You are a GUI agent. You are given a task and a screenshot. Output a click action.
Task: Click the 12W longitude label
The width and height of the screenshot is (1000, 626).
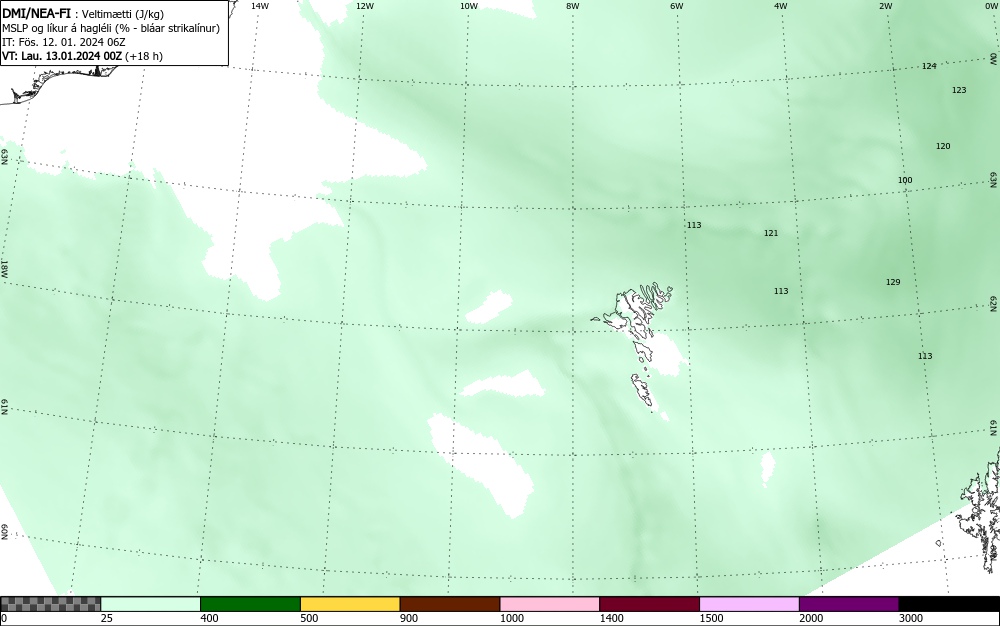point(364,6)
